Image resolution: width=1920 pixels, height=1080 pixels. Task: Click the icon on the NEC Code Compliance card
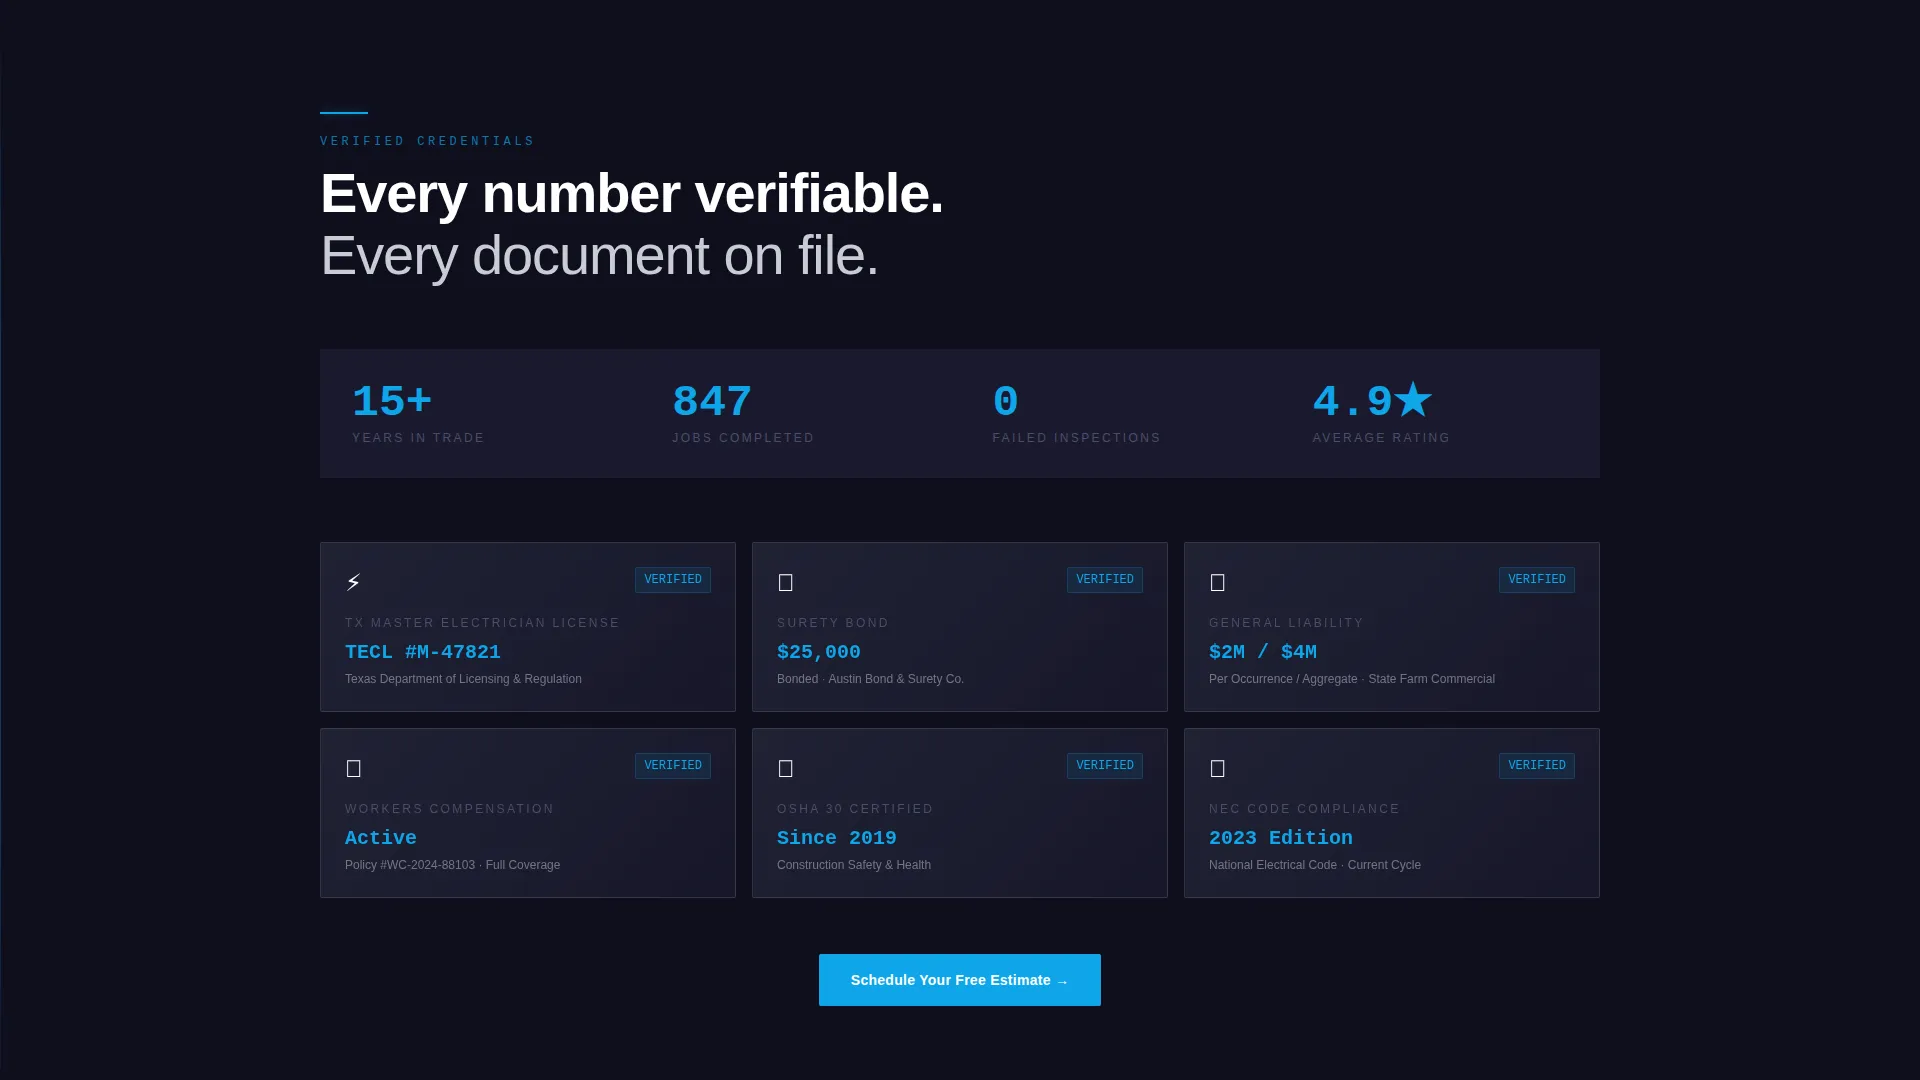coord(1217,768)
